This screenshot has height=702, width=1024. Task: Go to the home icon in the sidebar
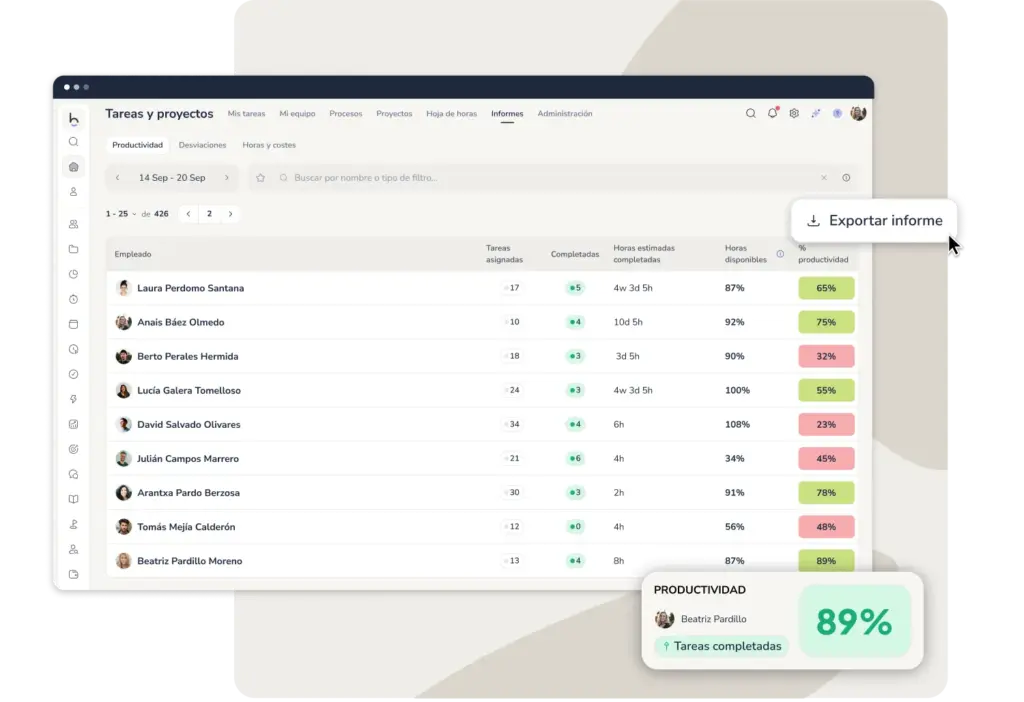tap(74, 167)
